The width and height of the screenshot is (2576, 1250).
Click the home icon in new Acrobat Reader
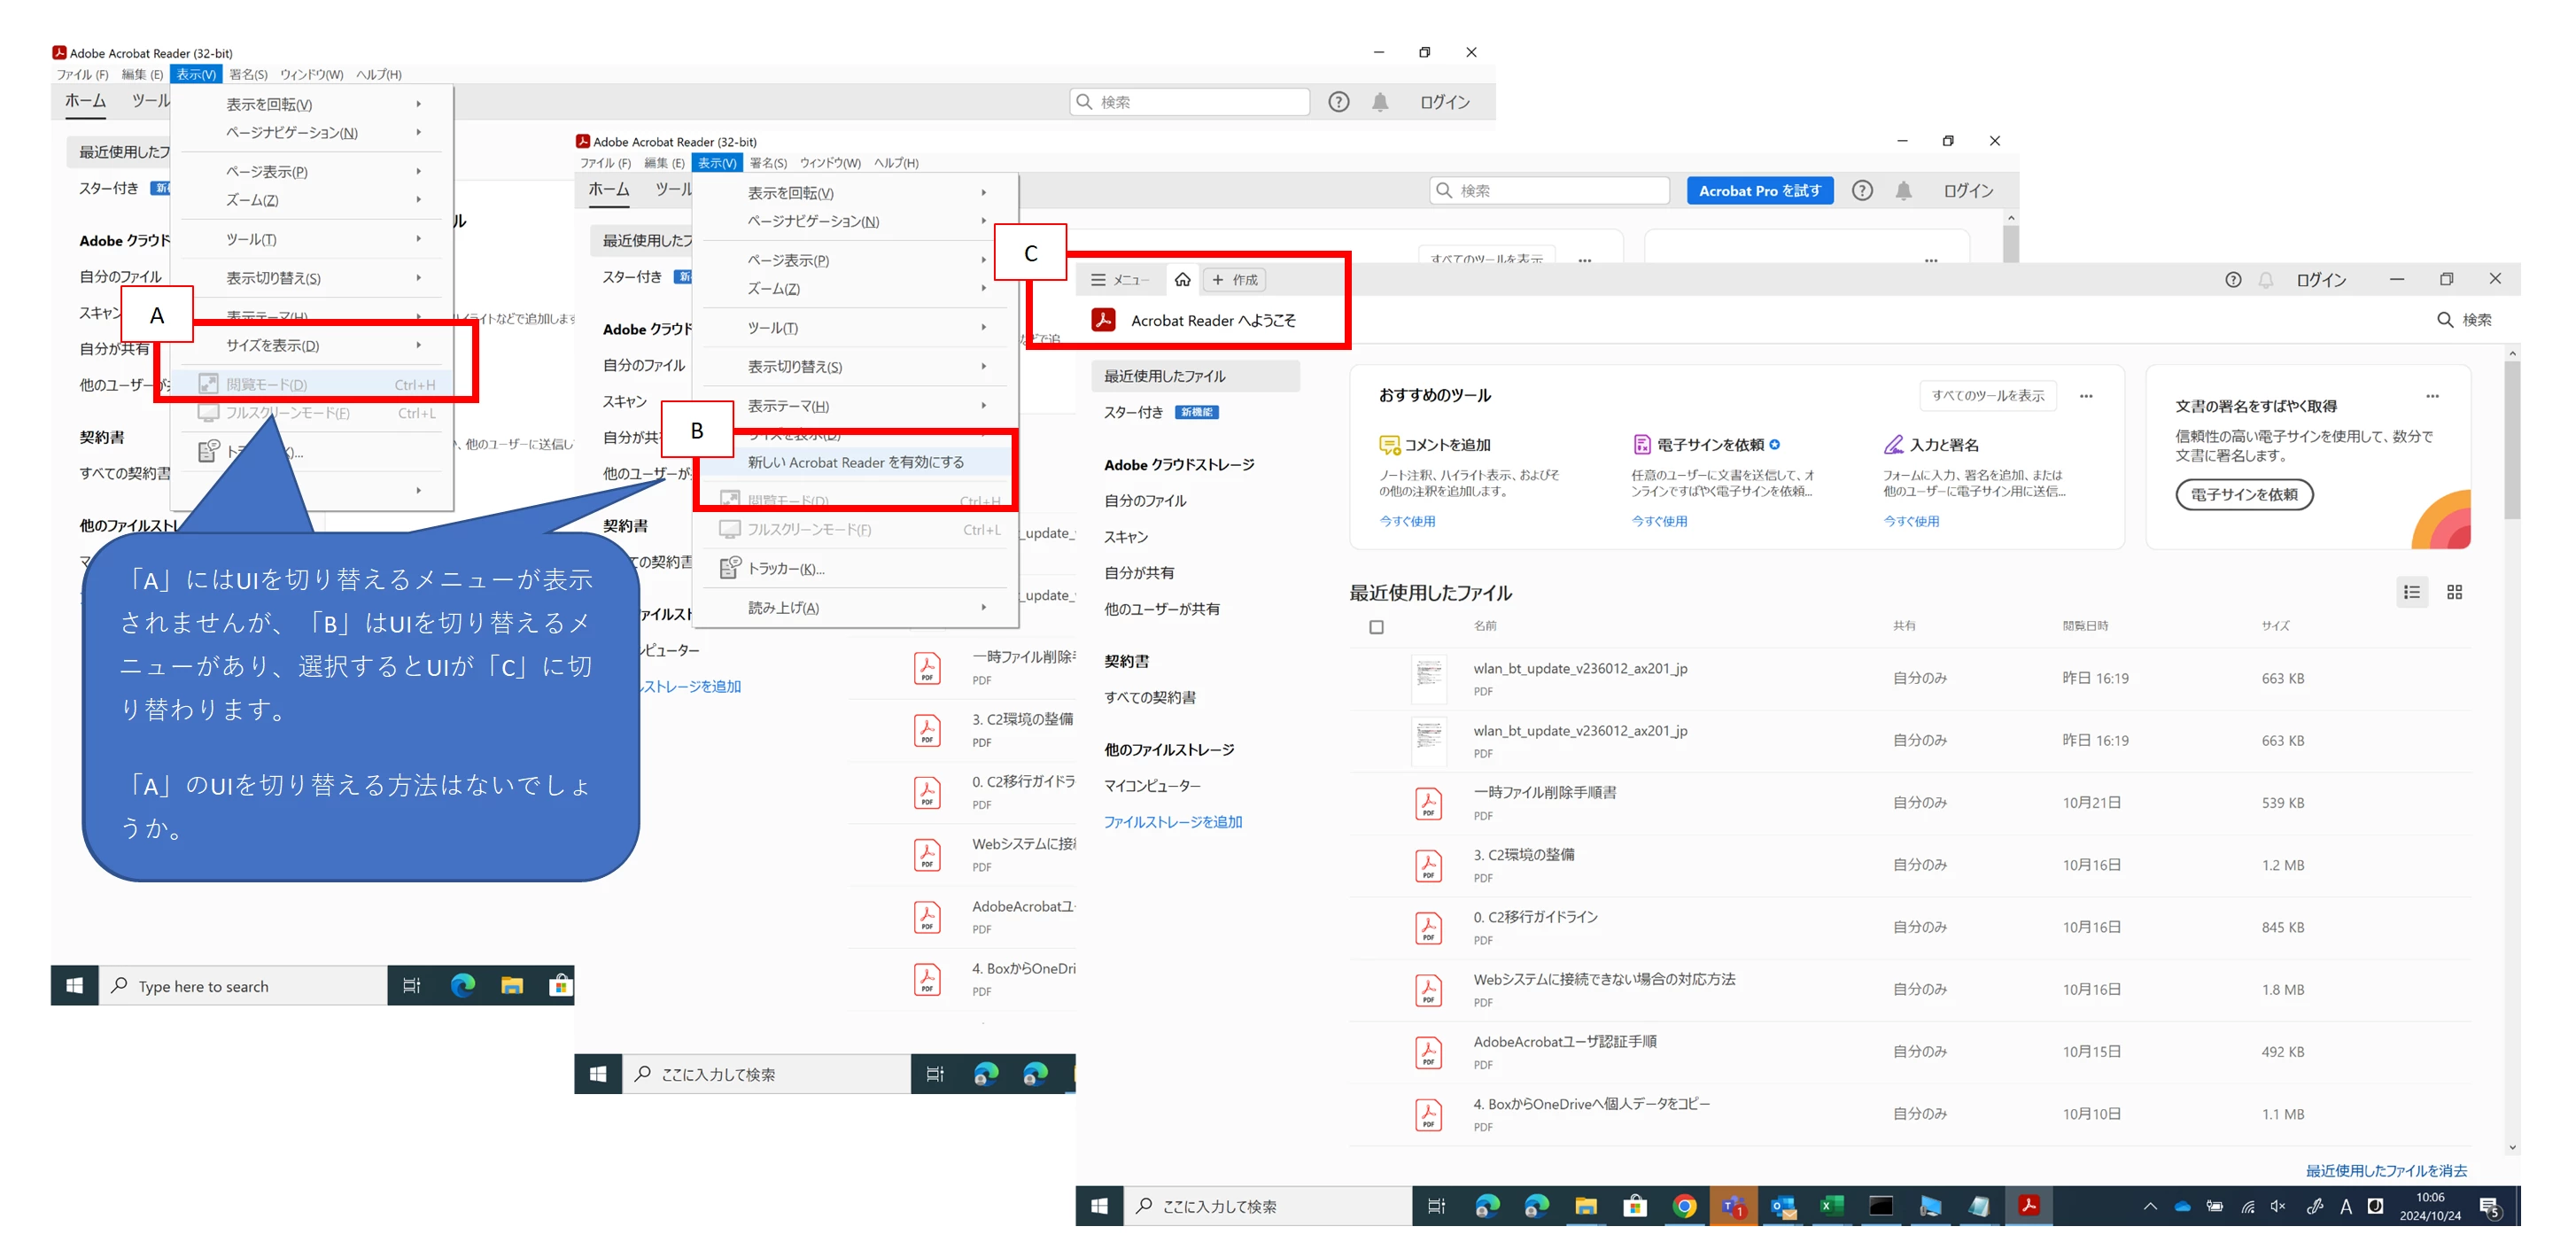[x=1182, y=280]
